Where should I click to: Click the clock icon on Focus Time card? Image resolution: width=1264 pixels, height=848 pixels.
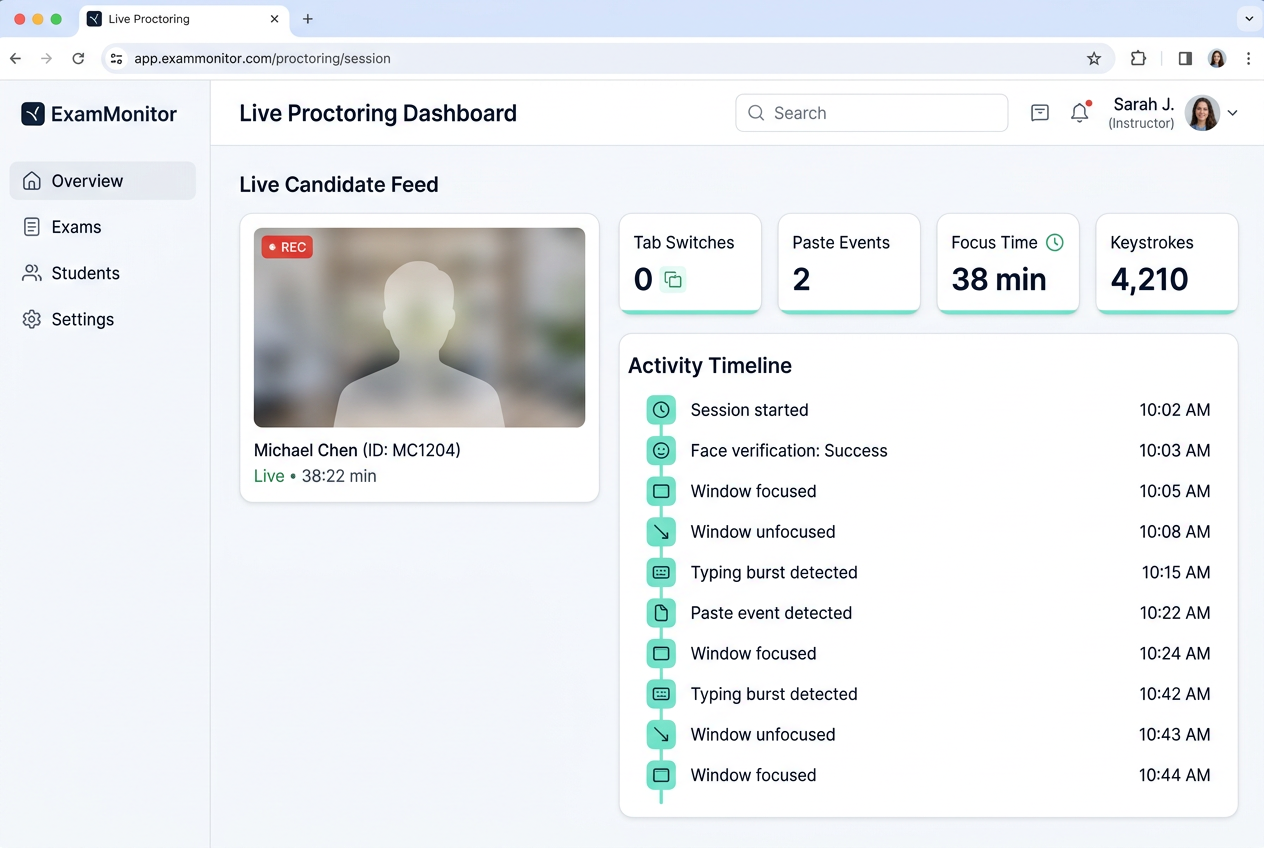pyautogui.click(x=1056, y=242)
